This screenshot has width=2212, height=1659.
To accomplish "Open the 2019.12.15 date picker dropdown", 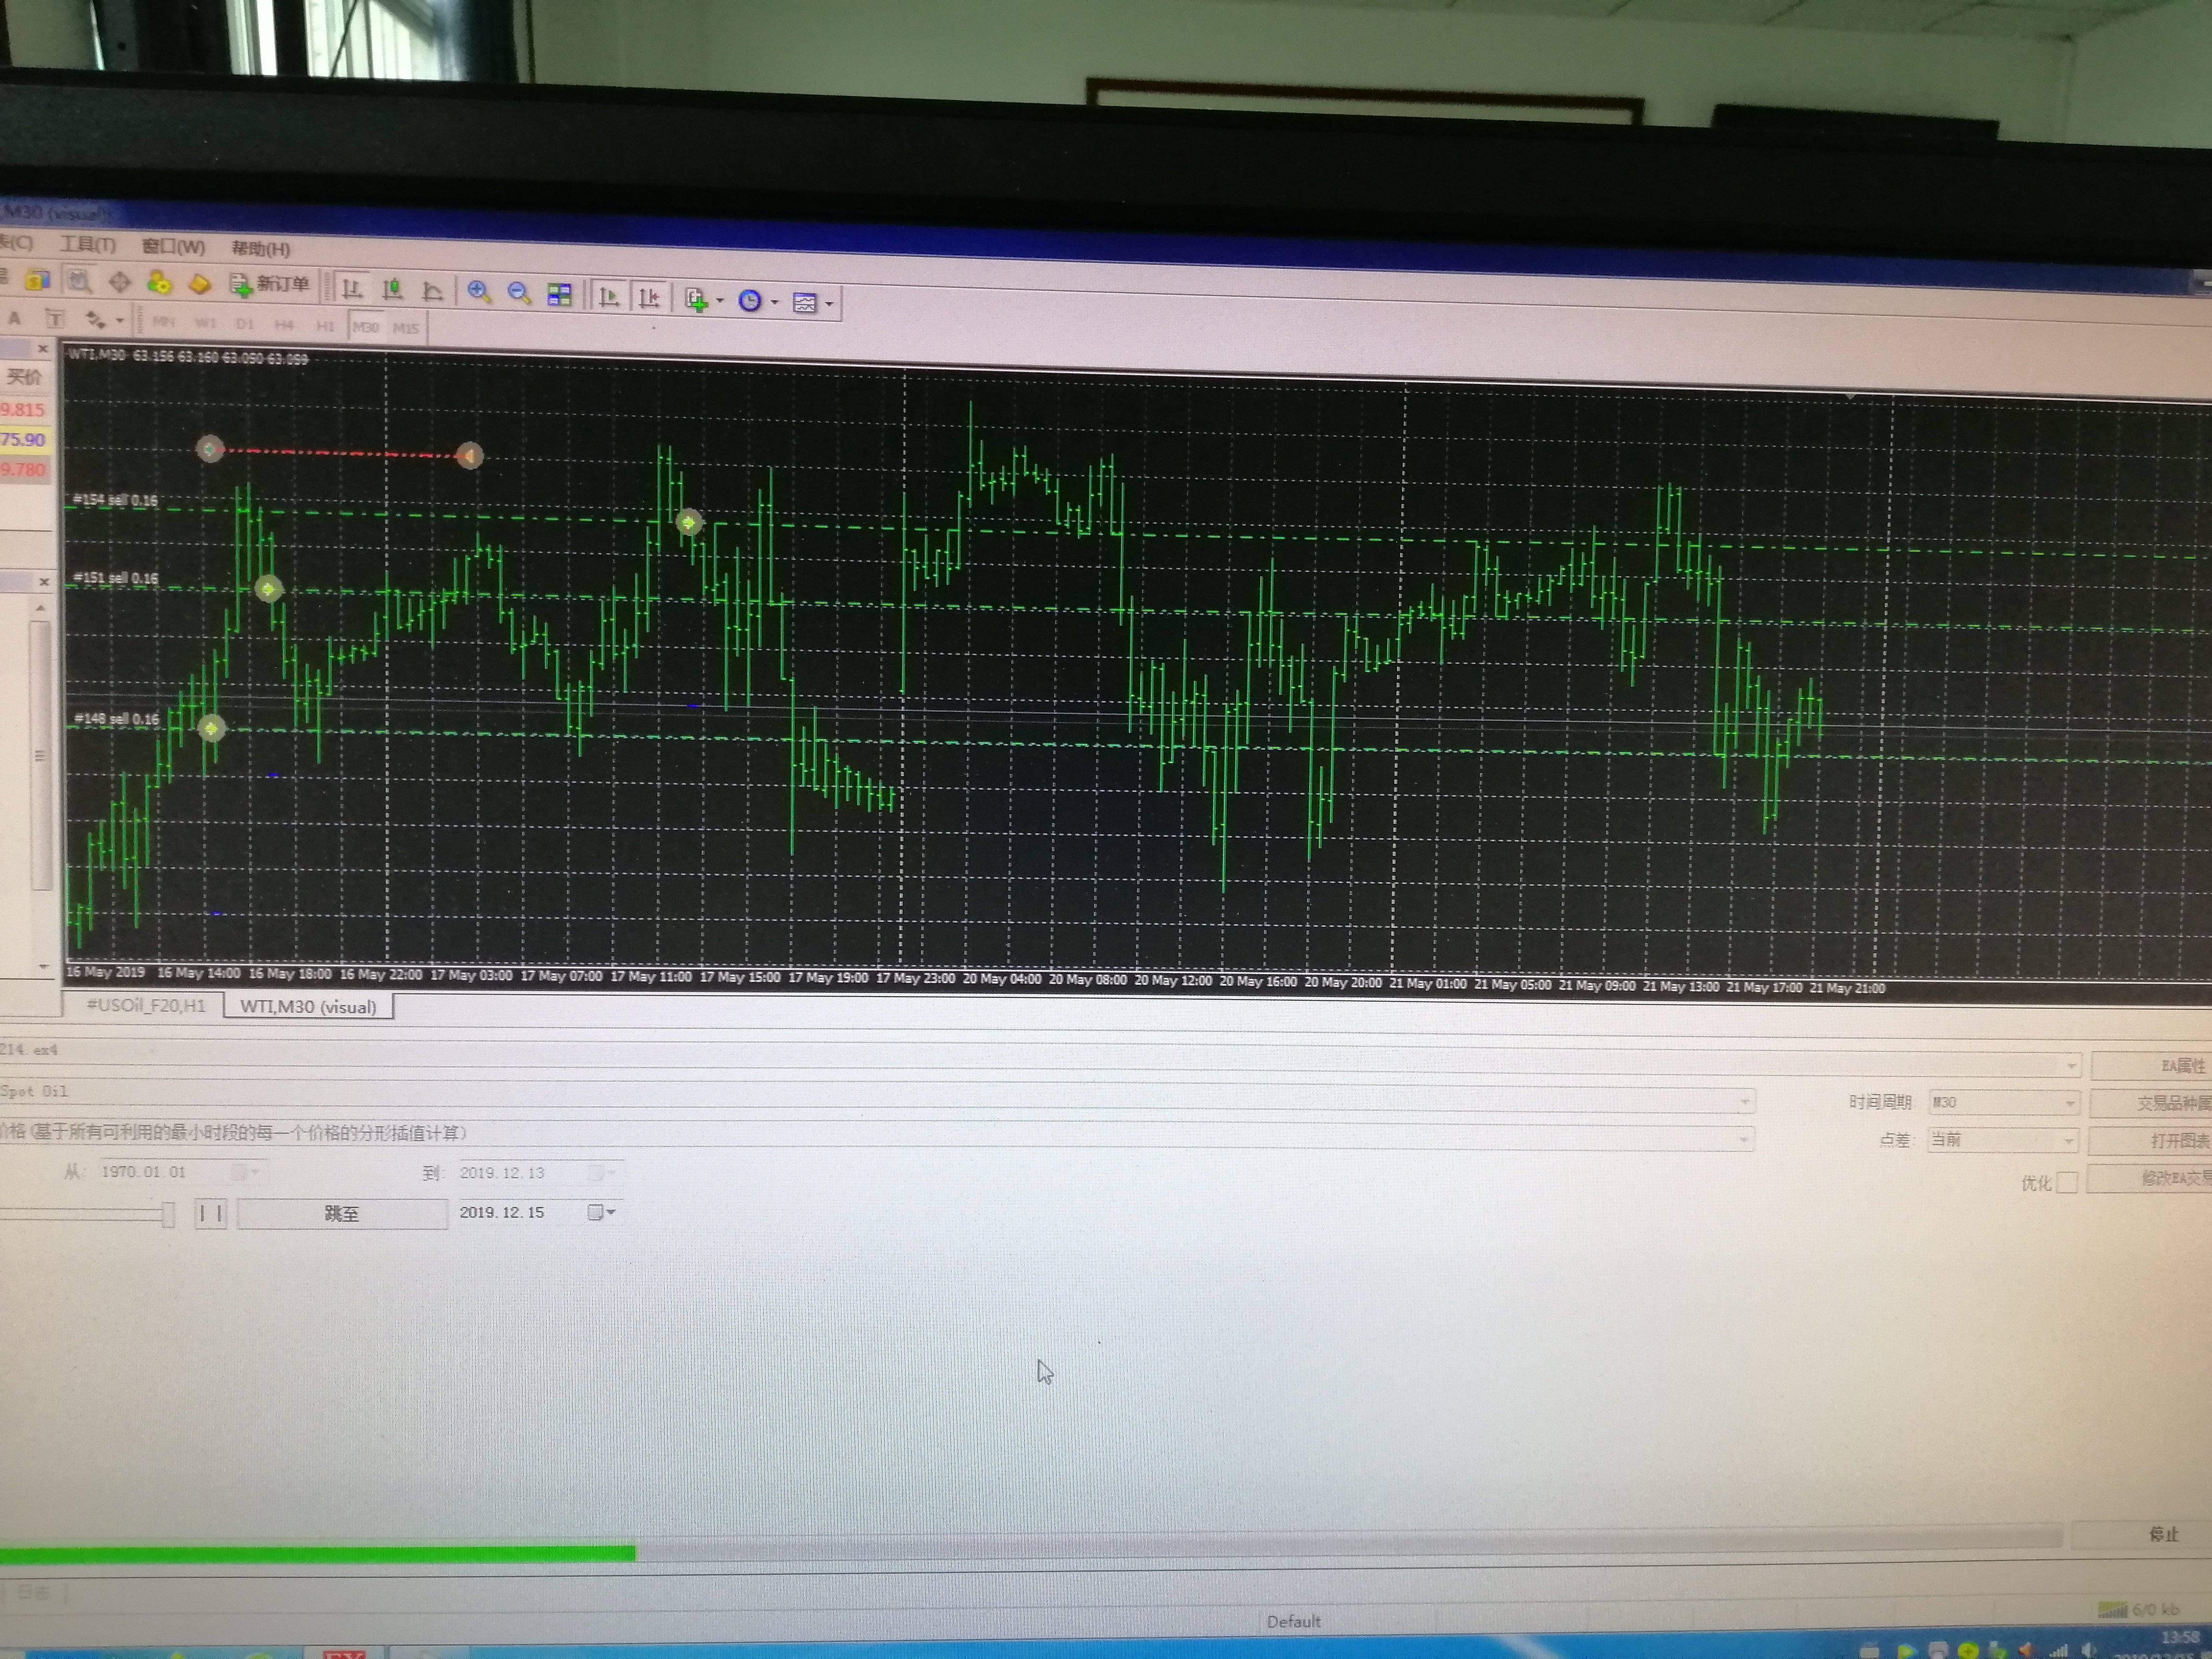I will pos(601,1212).
